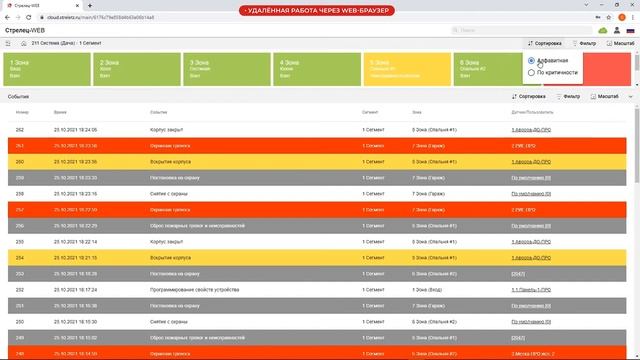The width and height of the screenshot is (640, 360).
Task: Open sensor link in yellow event row 260
Action: click(x=531, y=162)
